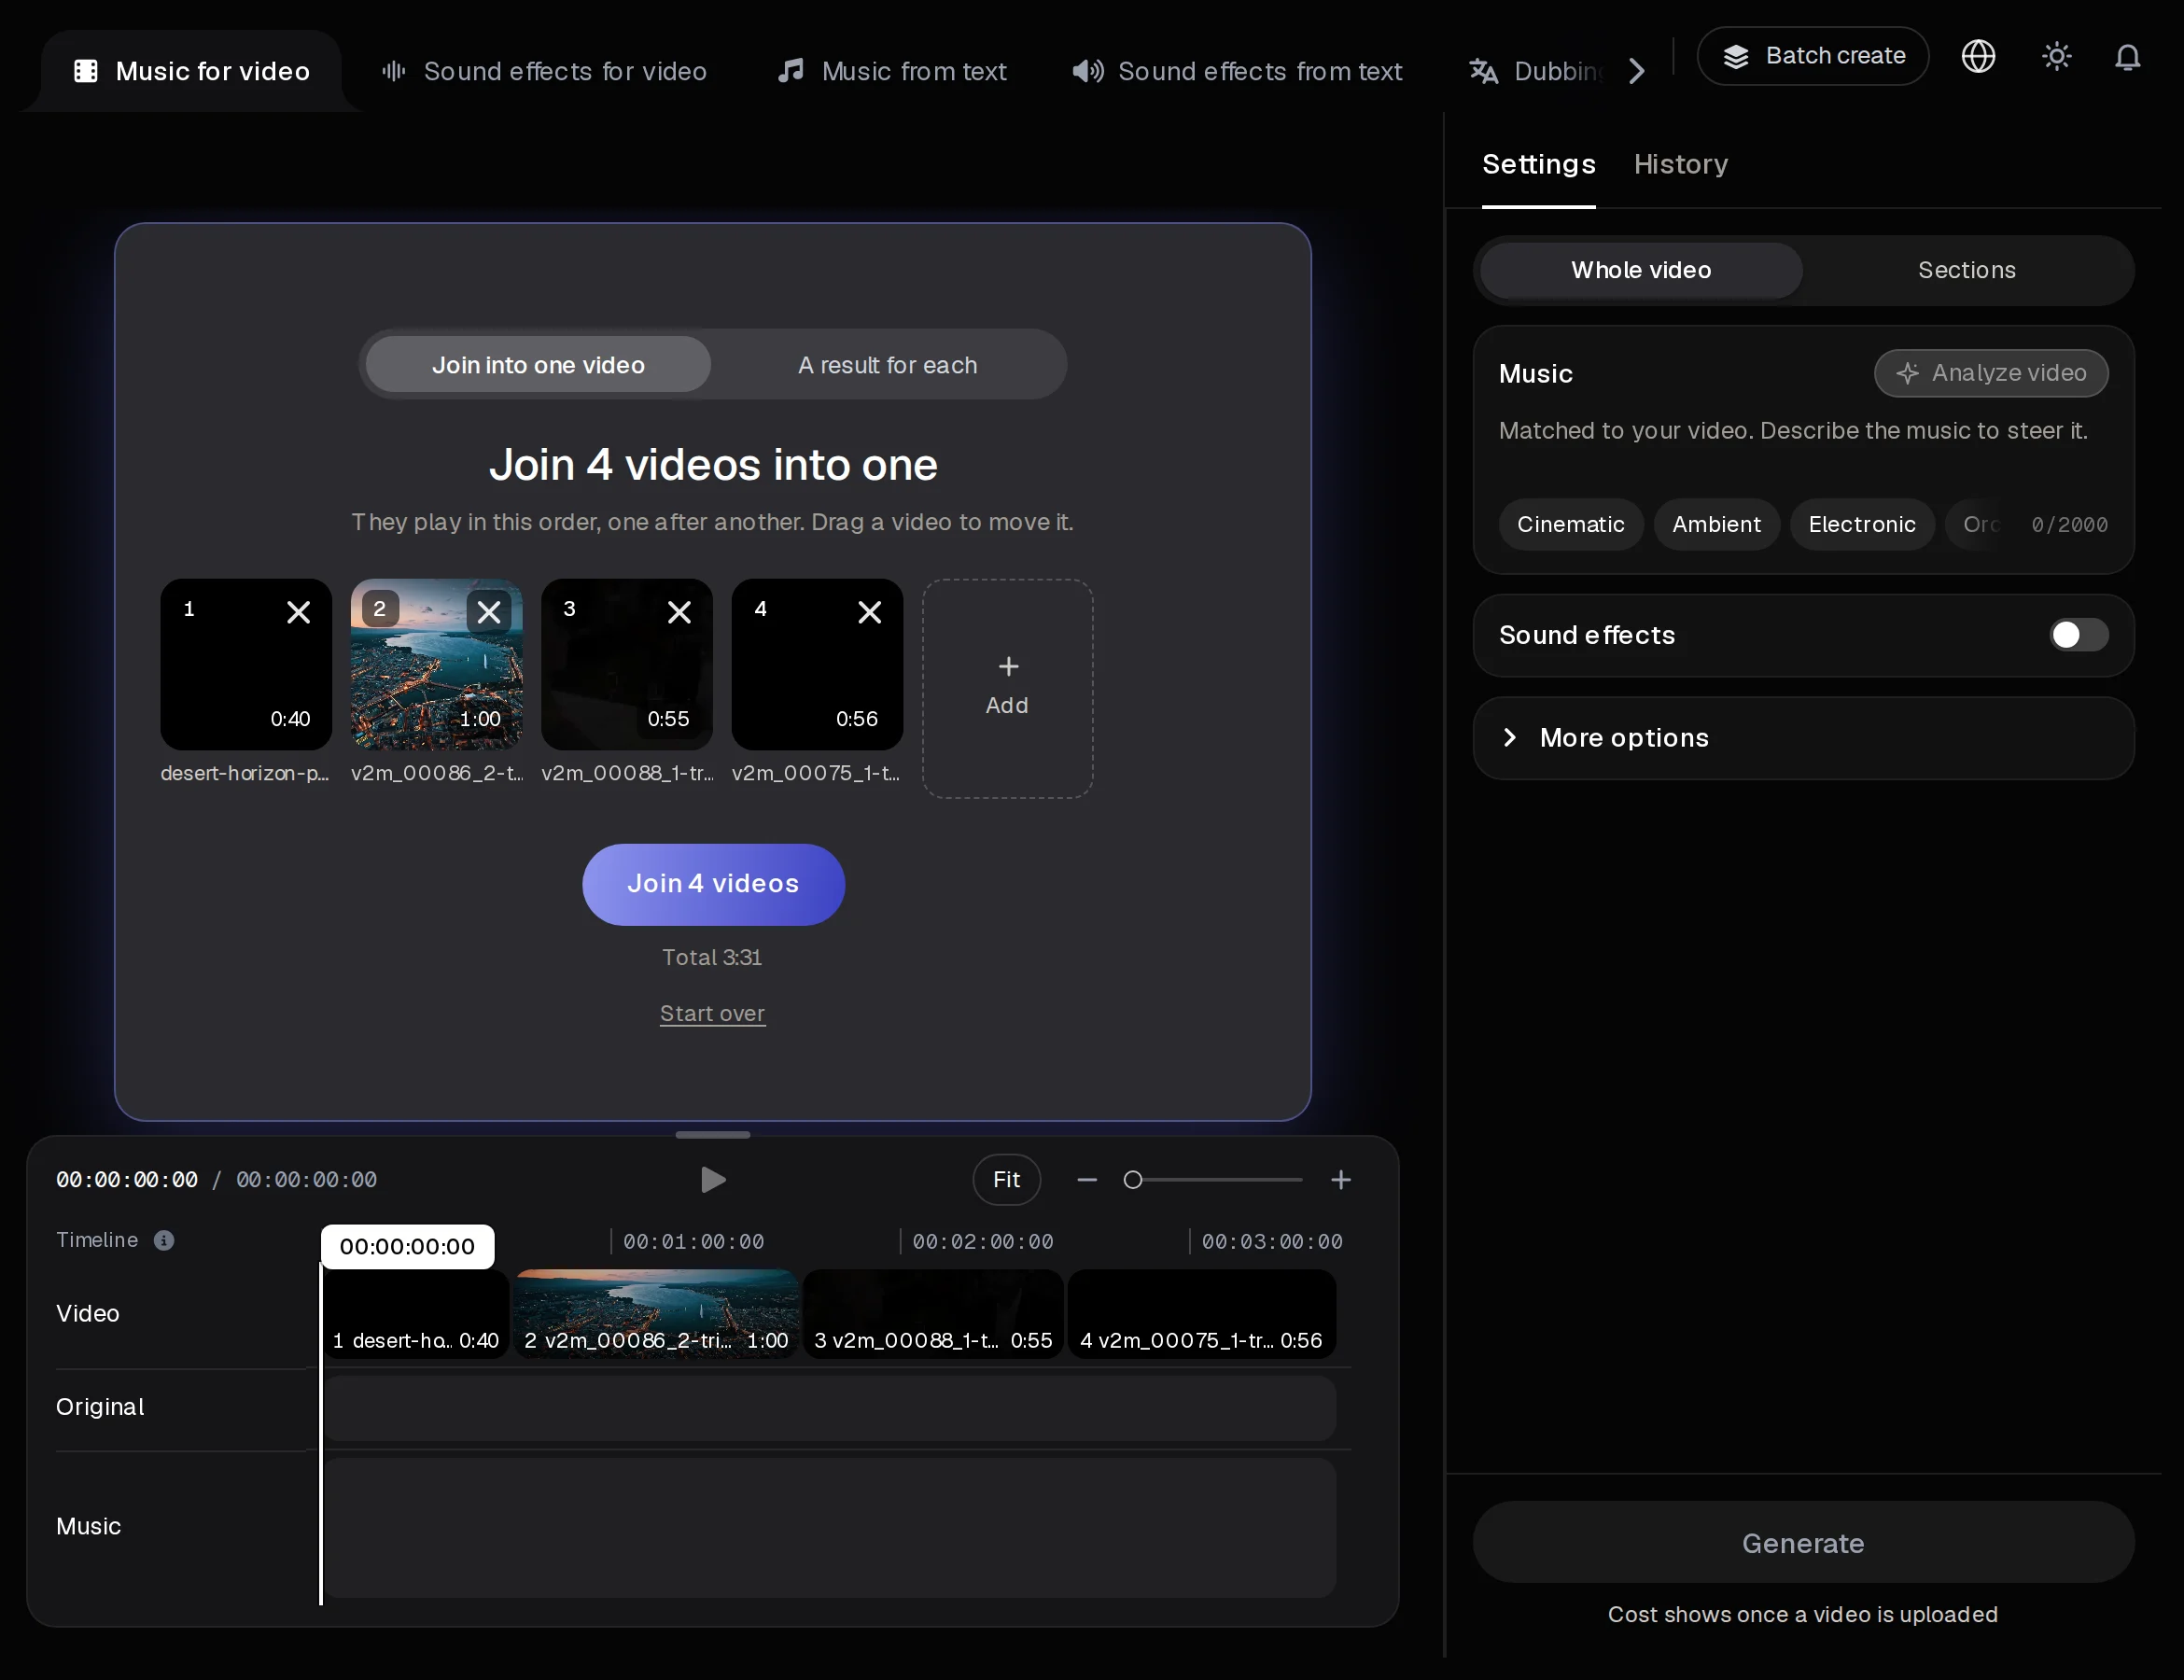Zoom in timeline with the plus icon

tap(1341, 1180)
